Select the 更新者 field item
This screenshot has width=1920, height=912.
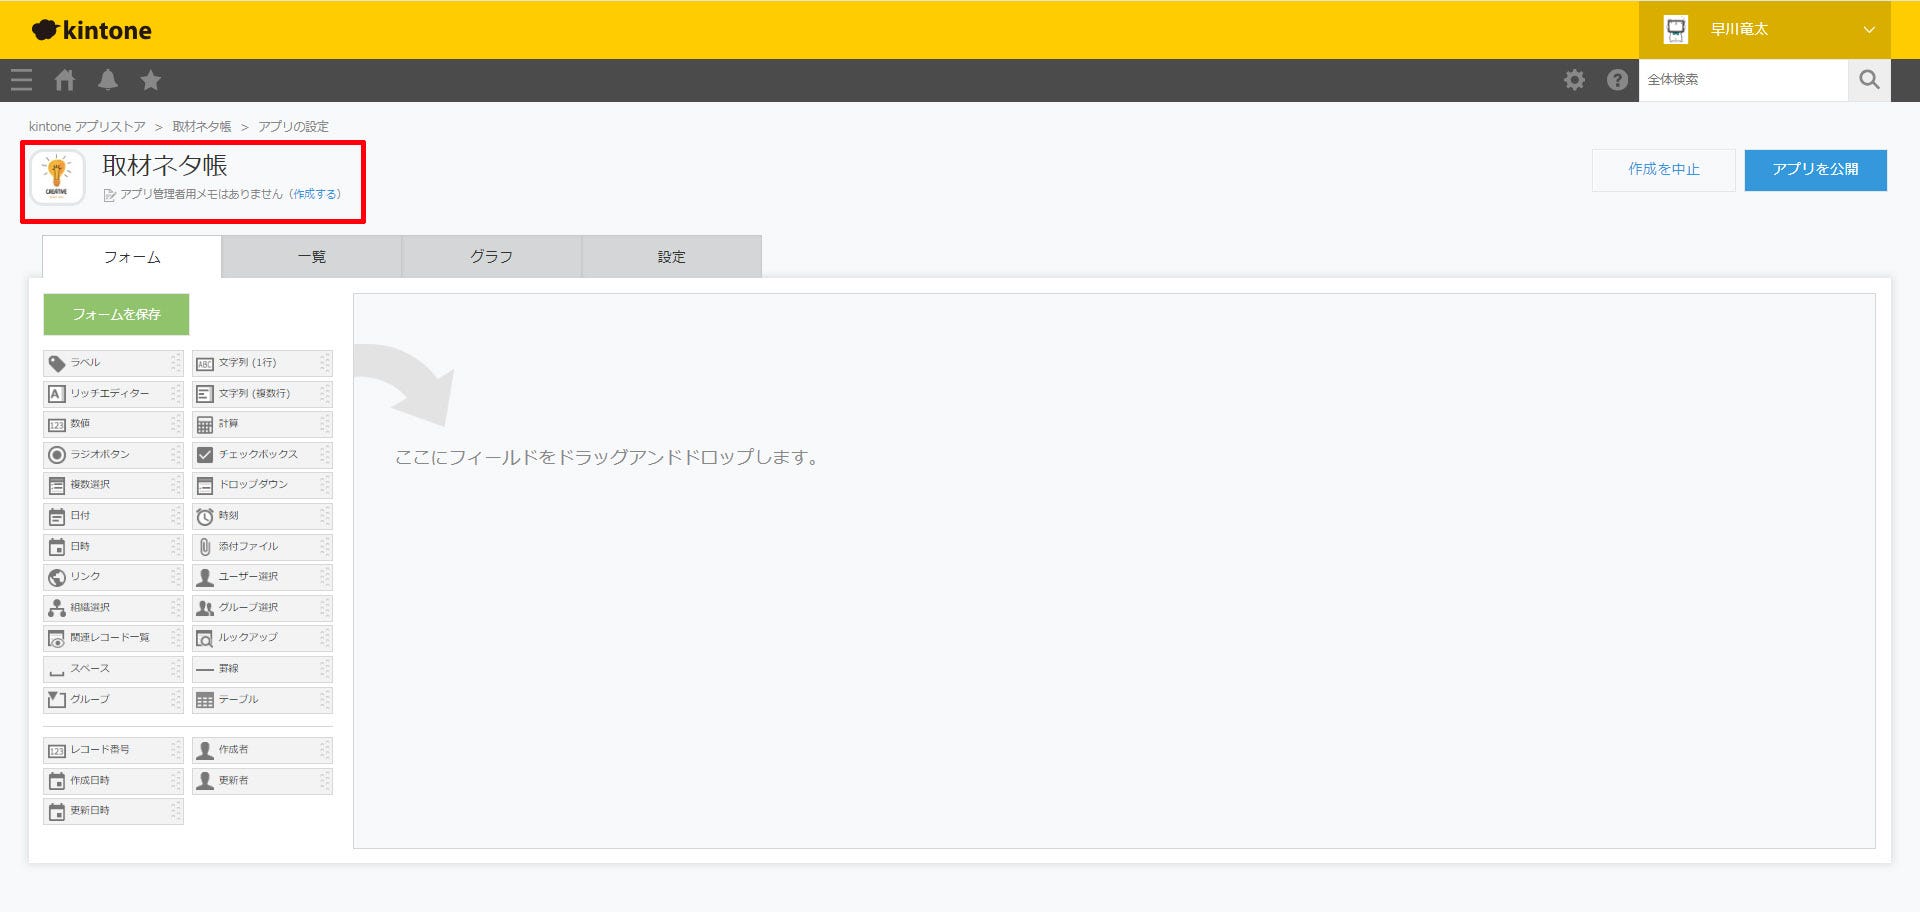[262, 781]
